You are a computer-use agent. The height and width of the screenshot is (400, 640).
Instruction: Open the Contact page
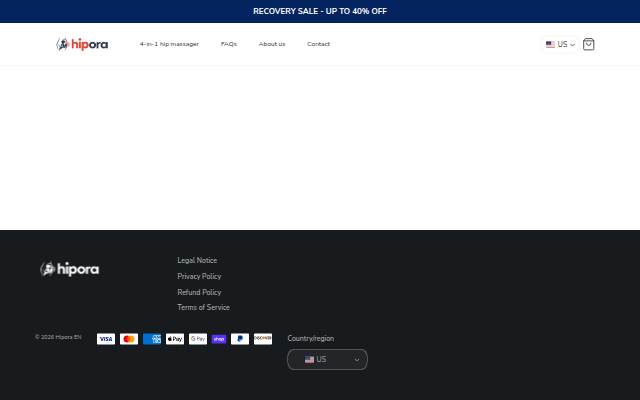pos(318,44)
